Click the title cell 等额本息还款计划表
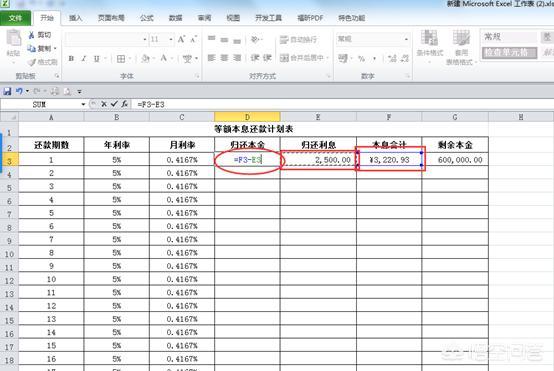 click(253, 129)
